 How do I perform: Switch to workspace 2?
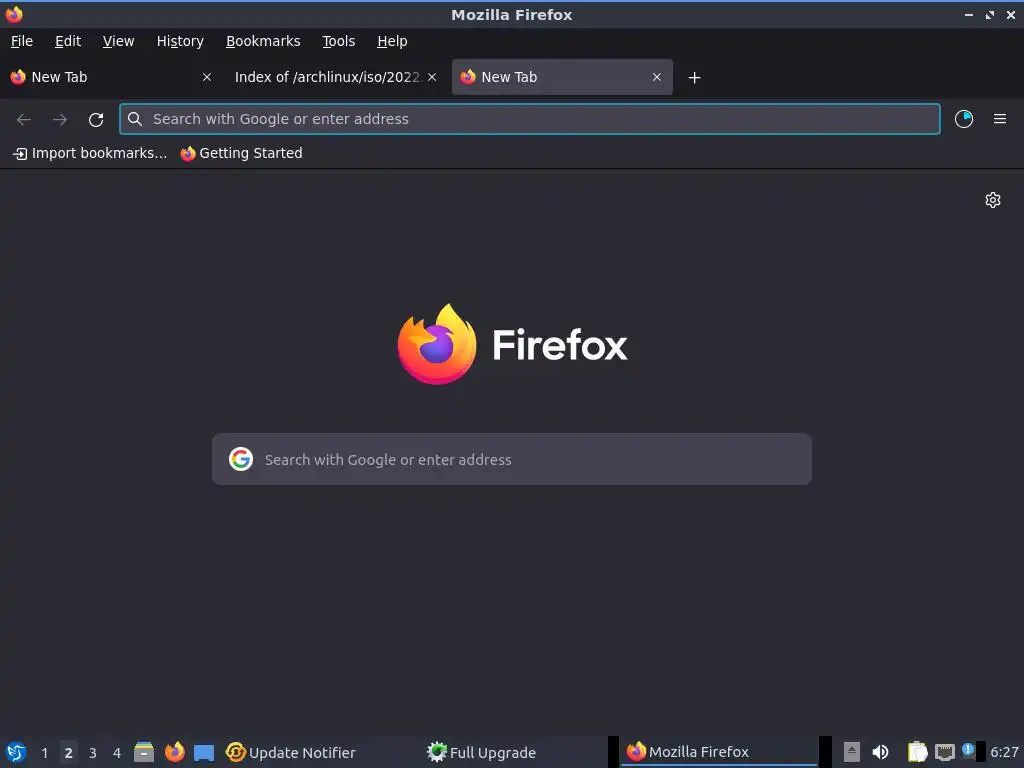pos(69,752)
